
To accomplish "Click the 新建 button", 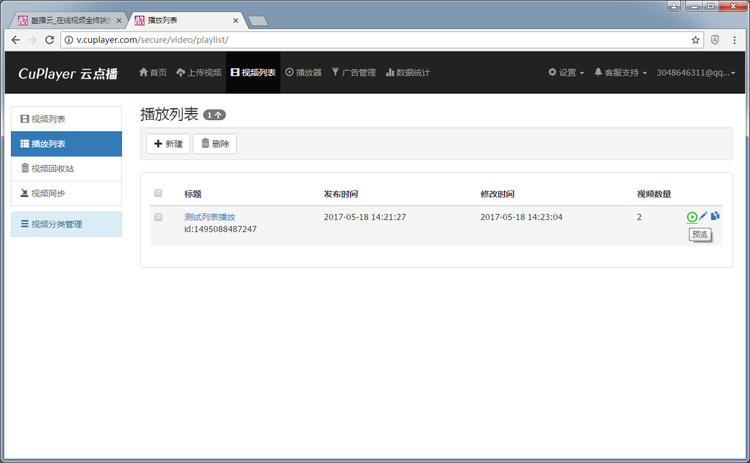I will [x=168, y=144].
